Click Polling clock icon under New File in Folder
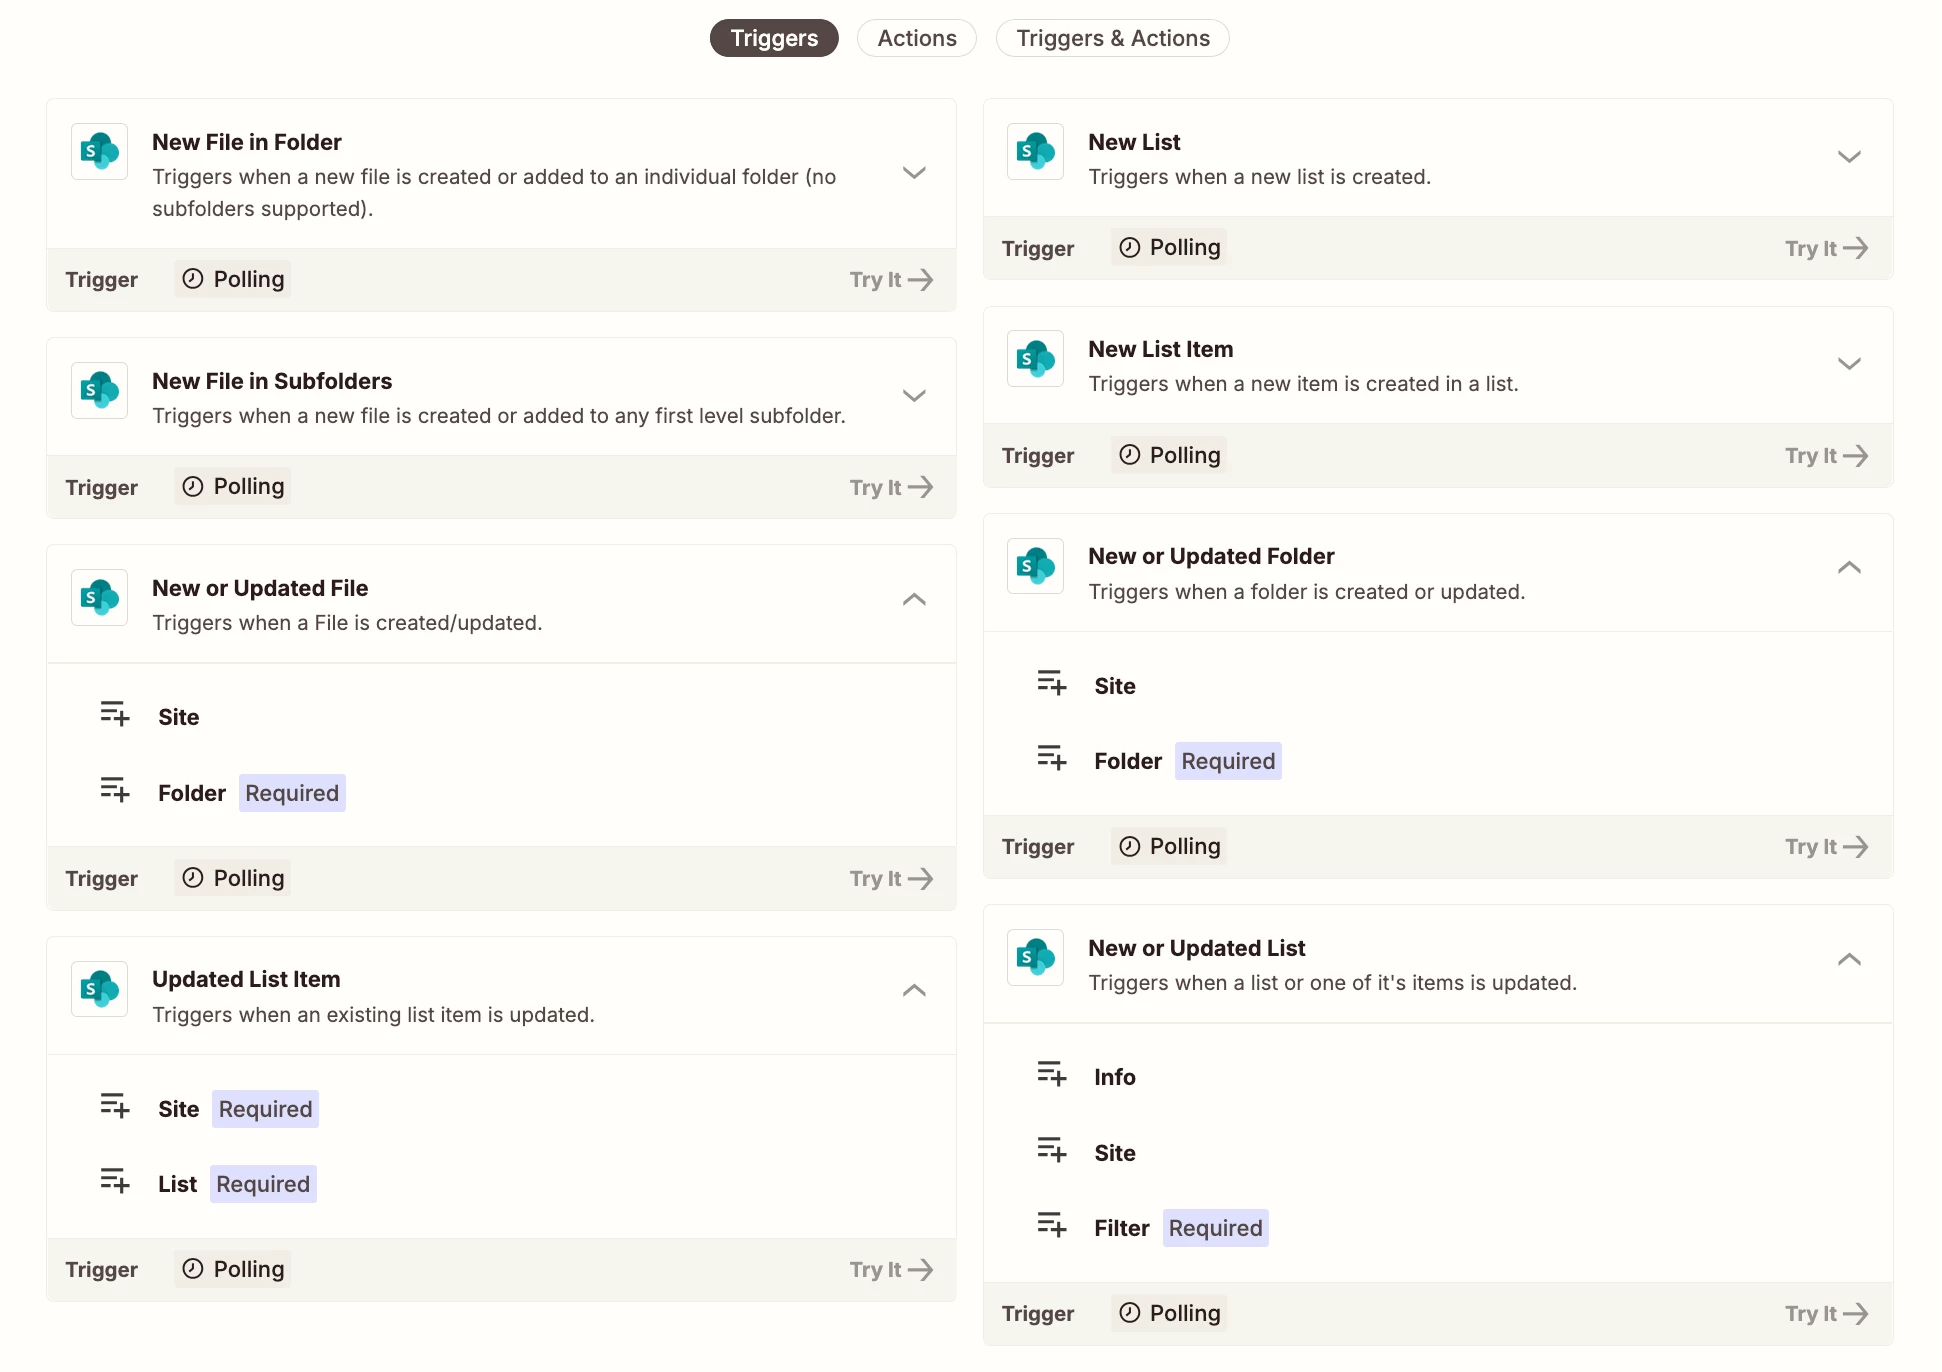The image size is (1942, 1372). click(x=193, y=279)
